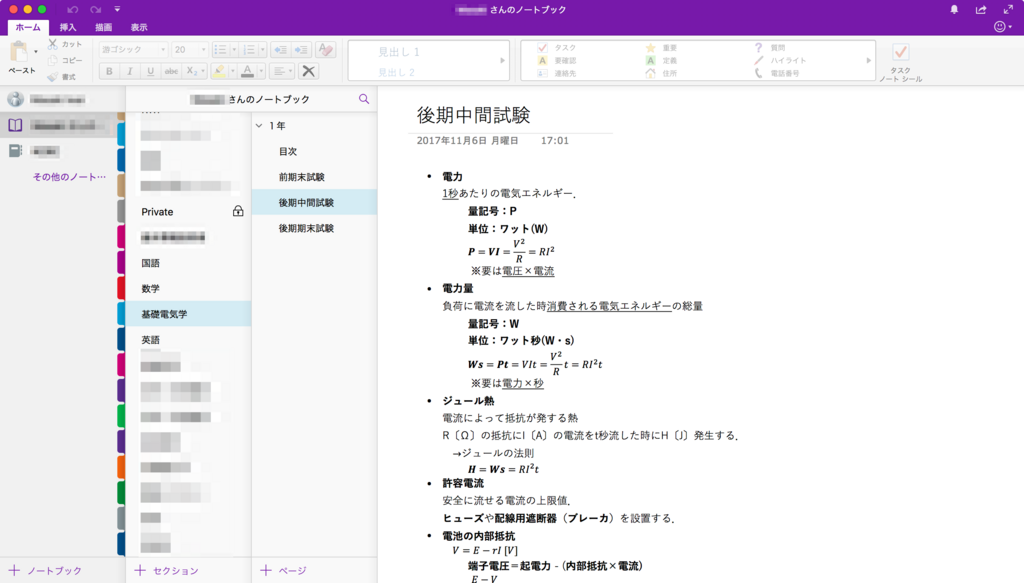Click the Undo arrow in title bar
Image resolution: width=1024 pixels, height=583 pixels.
72,10
